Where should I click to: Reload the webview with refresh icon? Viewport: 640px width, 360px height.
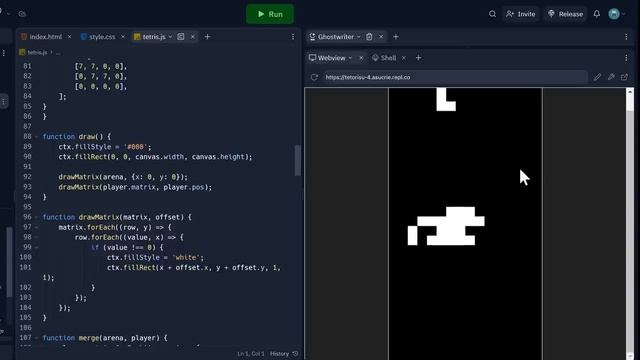(x=314, y=77)
